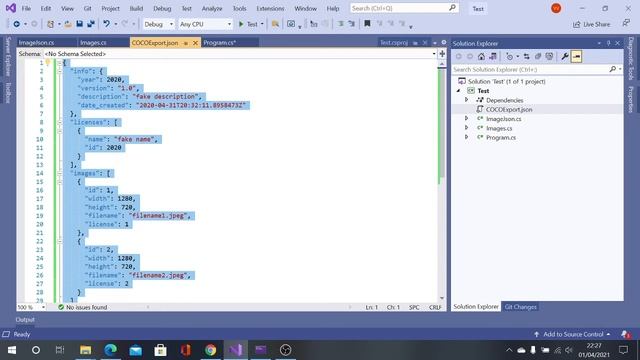Open the Git menu
The height and width of the screenshot is (360, 640).
click(87, 8)
